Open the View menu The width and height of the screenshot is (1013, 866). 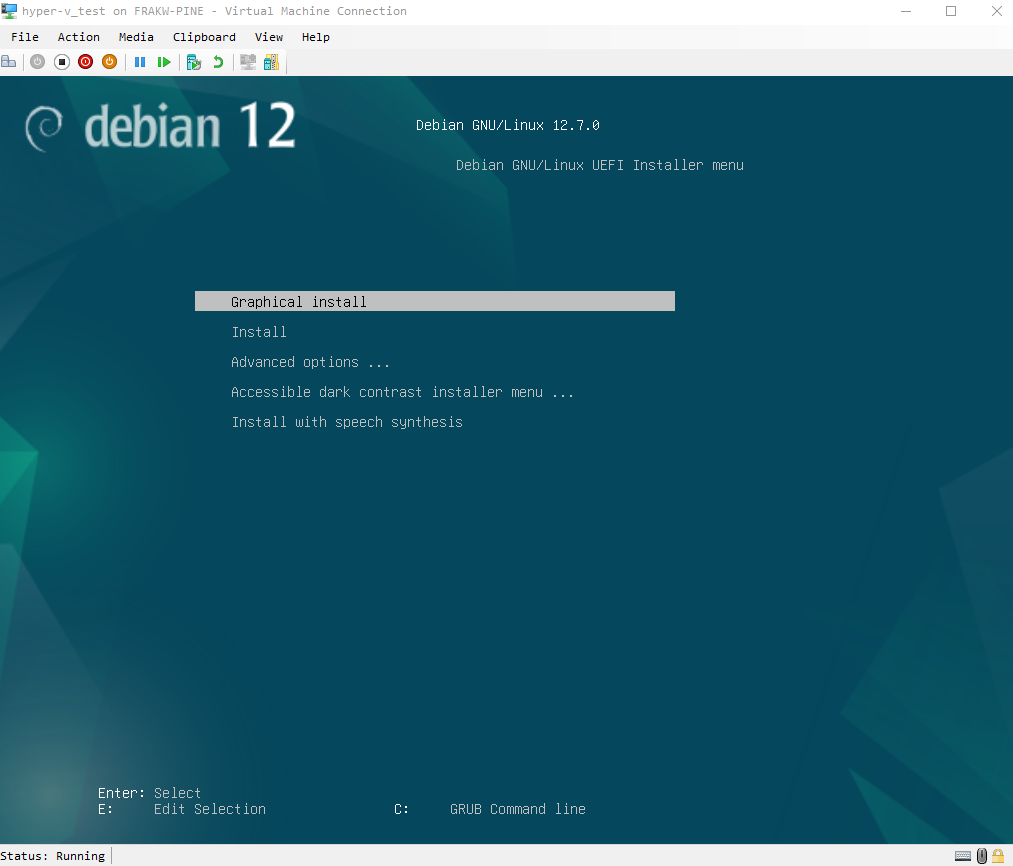coord(269,37)
